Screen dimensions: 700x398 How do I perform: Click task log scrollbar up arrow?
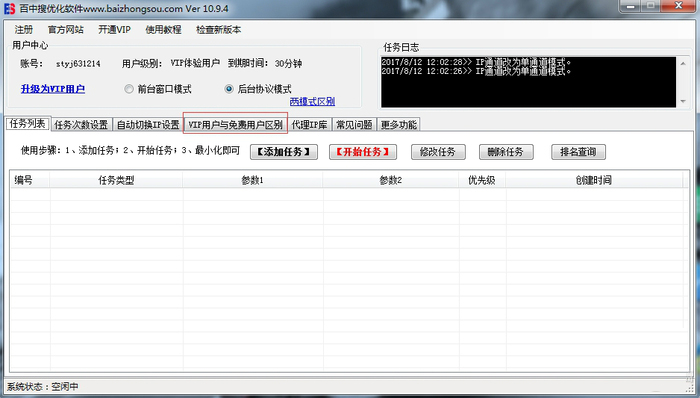pos(683,64)
